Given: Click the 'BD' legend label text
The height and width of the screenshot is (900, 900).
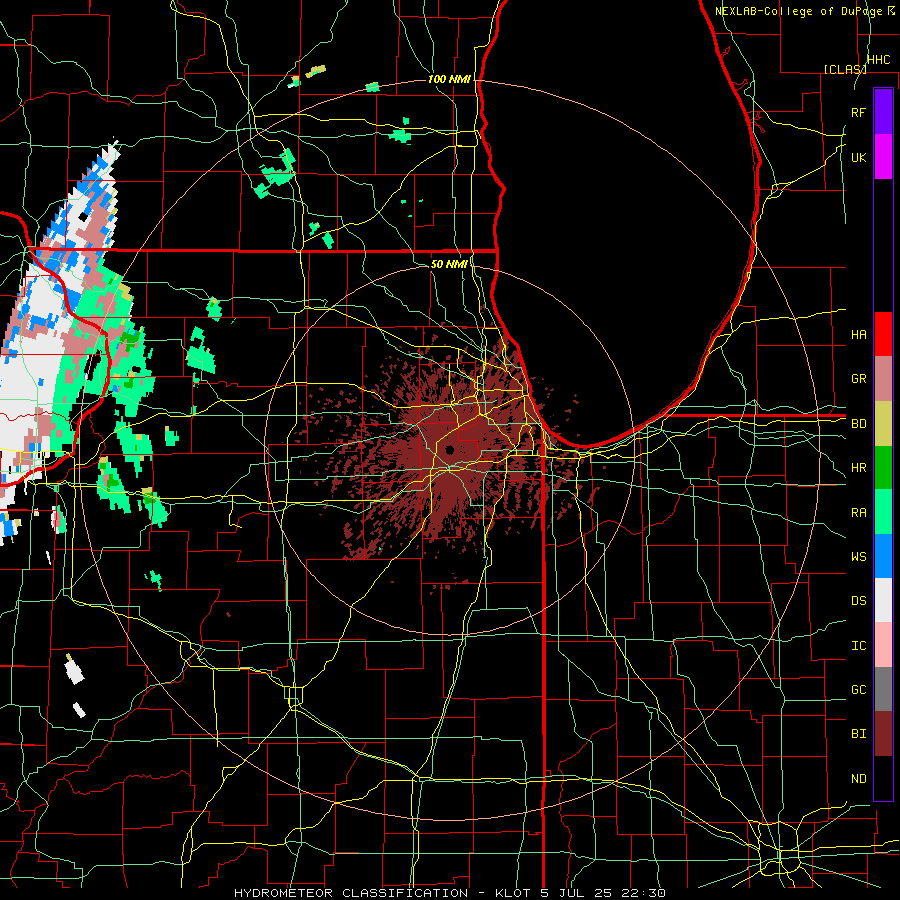Looking at the screenshot, I should pos(859,424).
